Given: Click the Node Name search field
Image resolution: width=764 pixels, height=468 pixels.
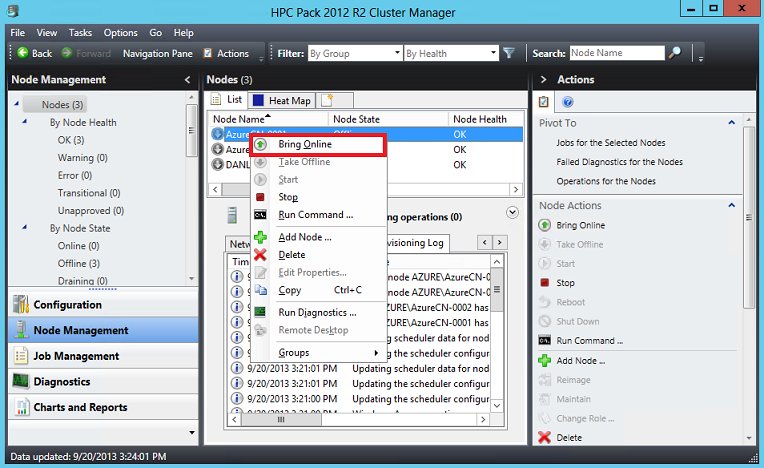Looking at the screenshot, I should [617, 53].
